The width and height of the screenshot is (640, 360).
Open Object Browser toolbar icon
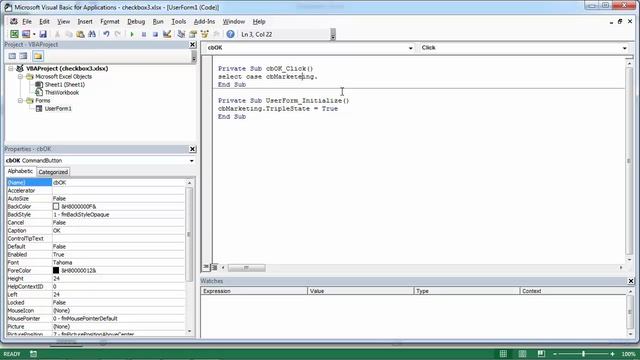pyautogui.click(x=204, y=34)
